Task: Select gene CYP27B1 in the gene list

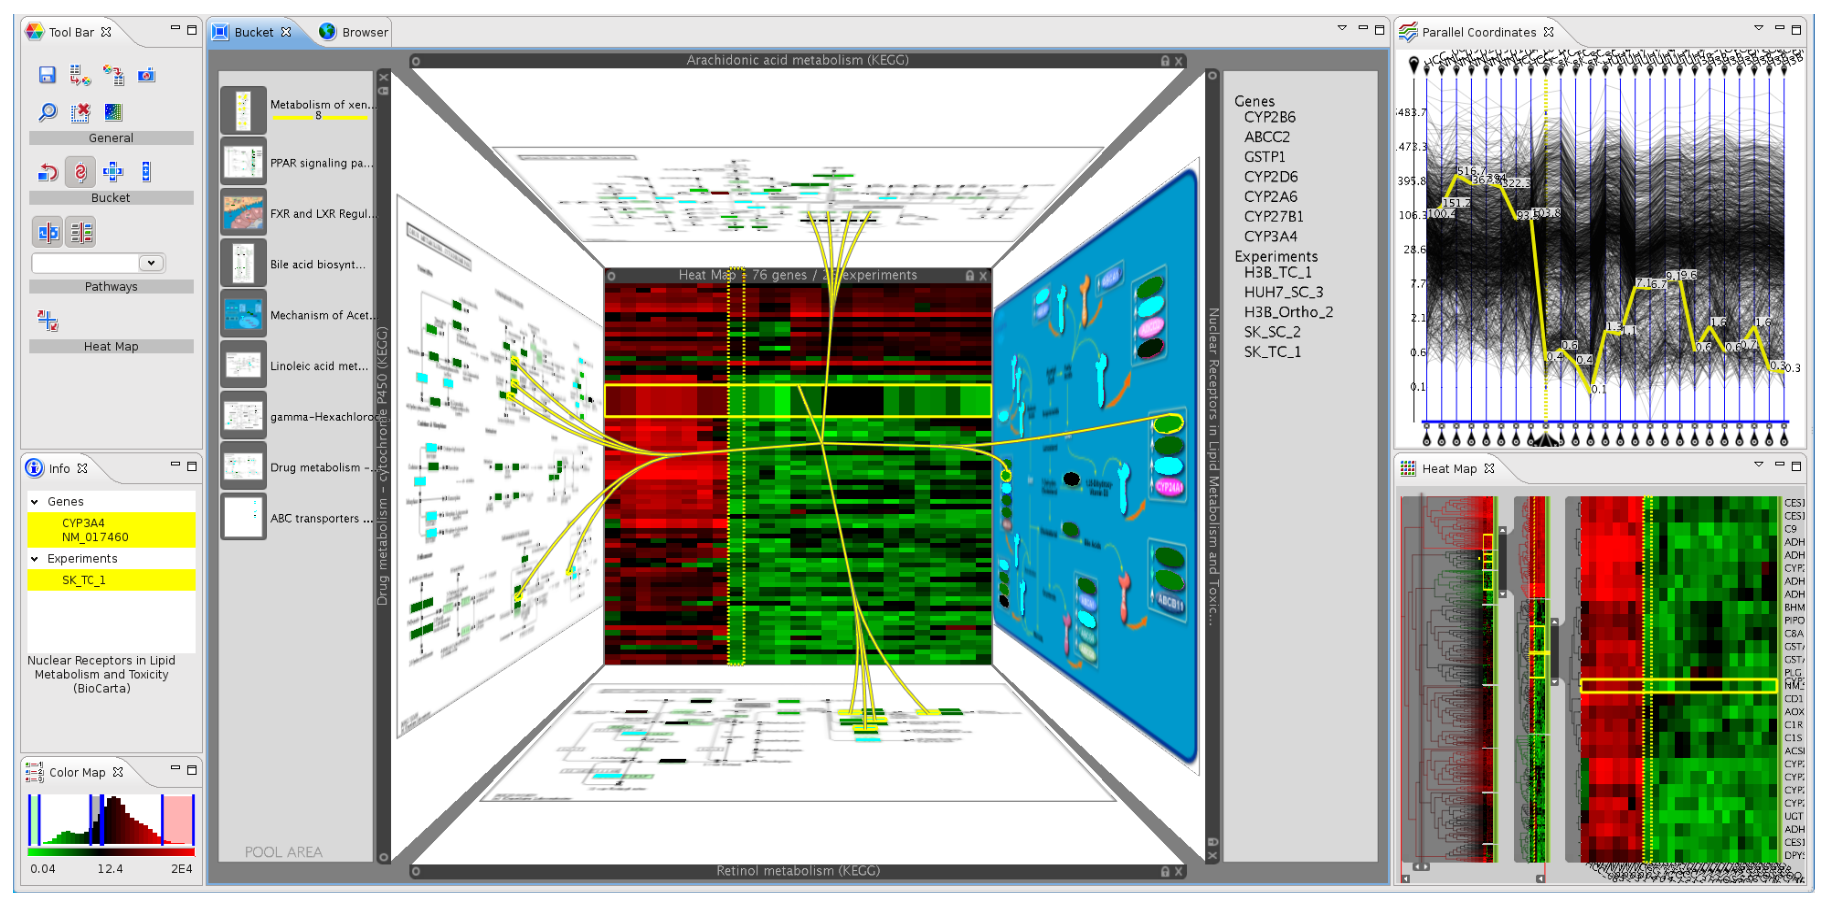Action: [x=1273, y=216]
